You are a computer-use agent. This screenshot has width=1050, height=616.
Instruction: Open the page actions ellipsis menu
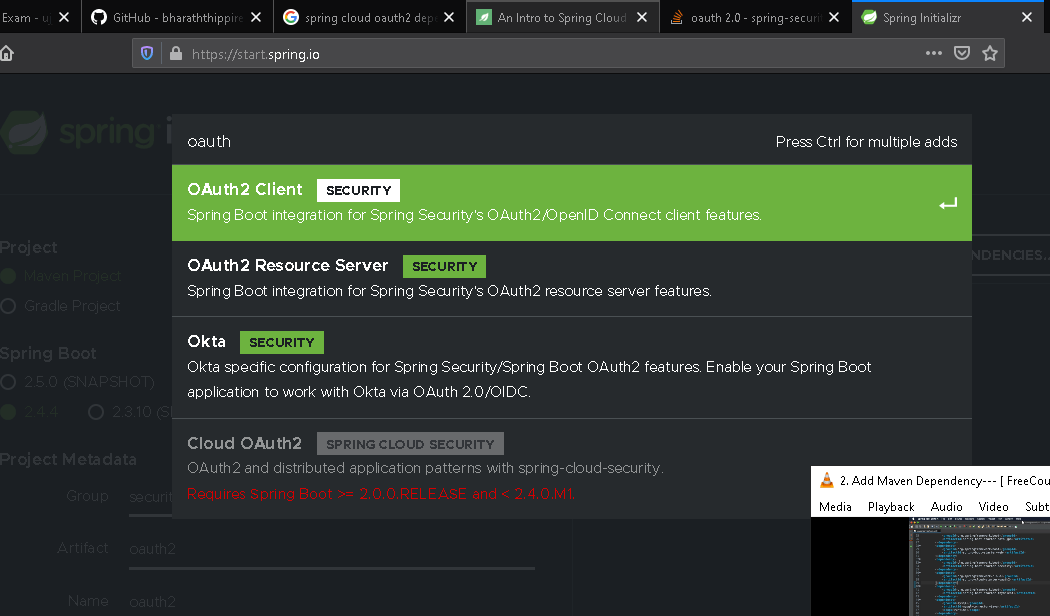[x=933, y=53]
